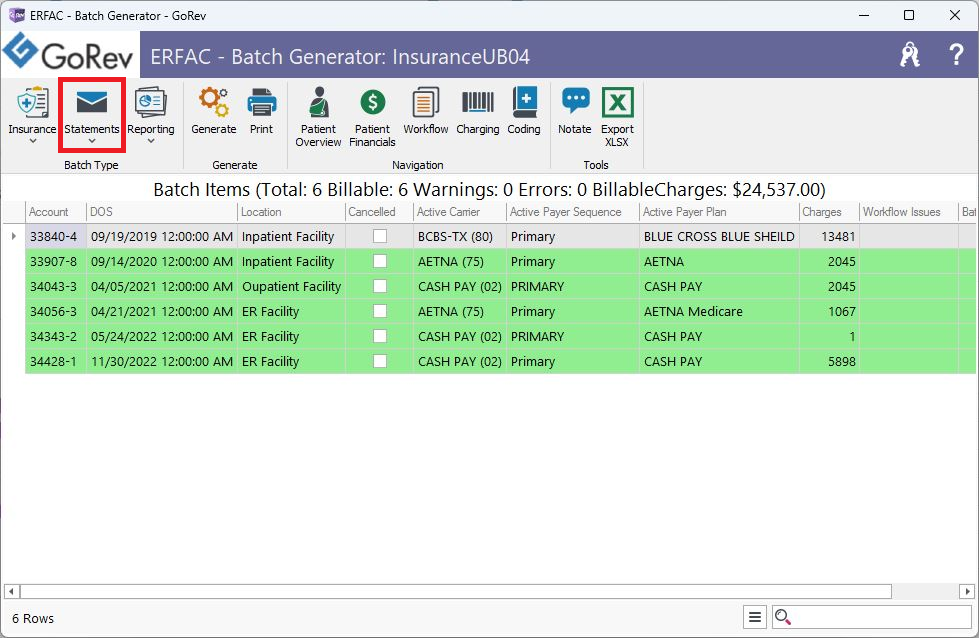Expand the Statements dropdown chevron

92,141
